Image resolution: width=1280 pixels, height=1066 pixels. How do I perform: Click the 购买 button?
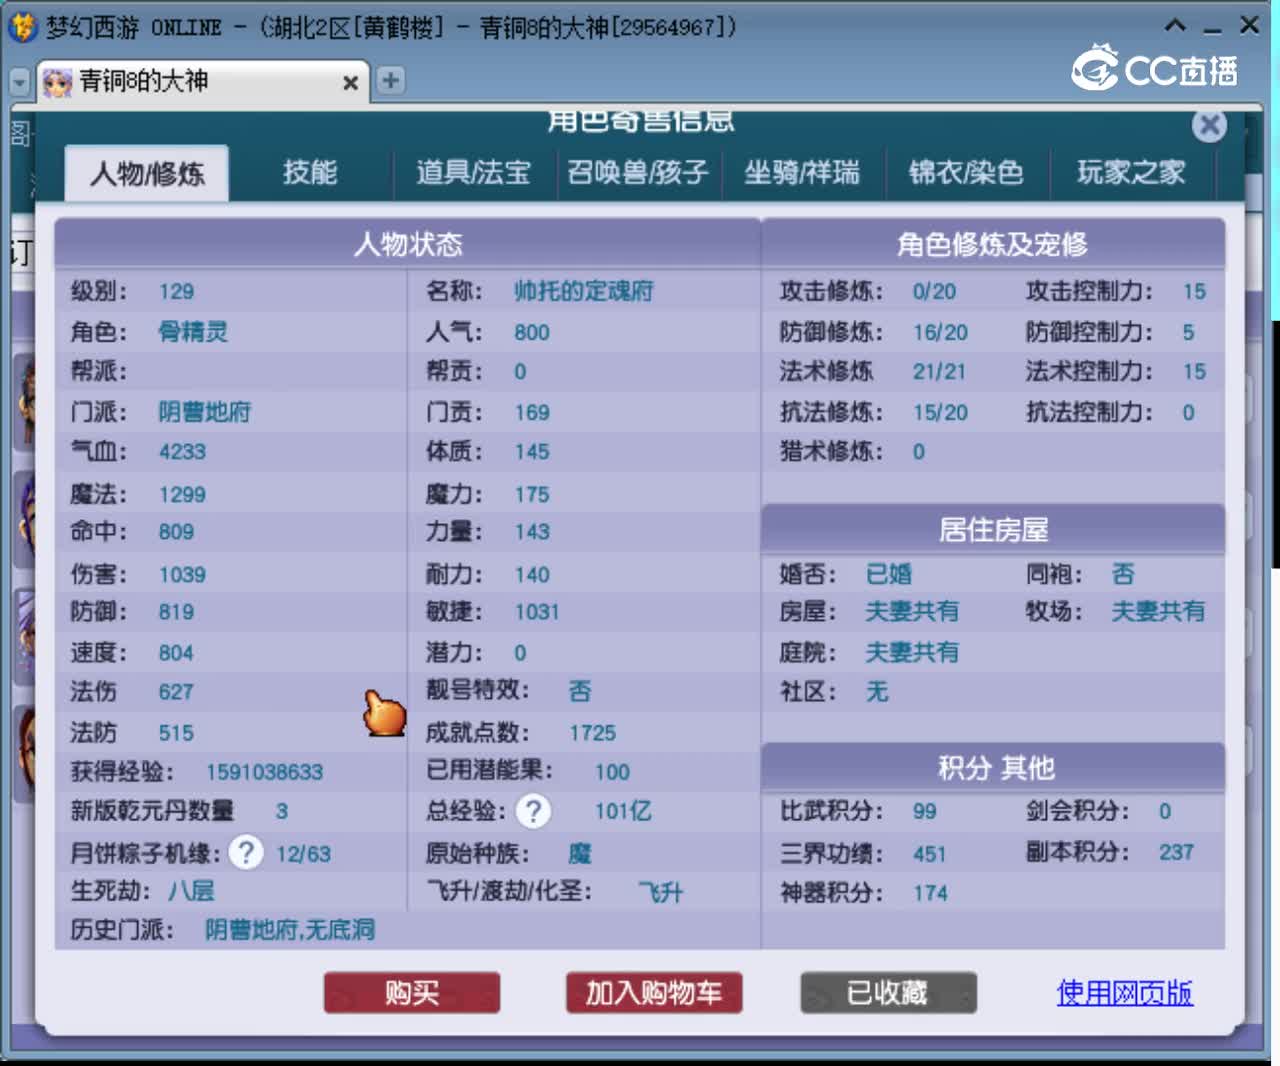tap(412, 993)
